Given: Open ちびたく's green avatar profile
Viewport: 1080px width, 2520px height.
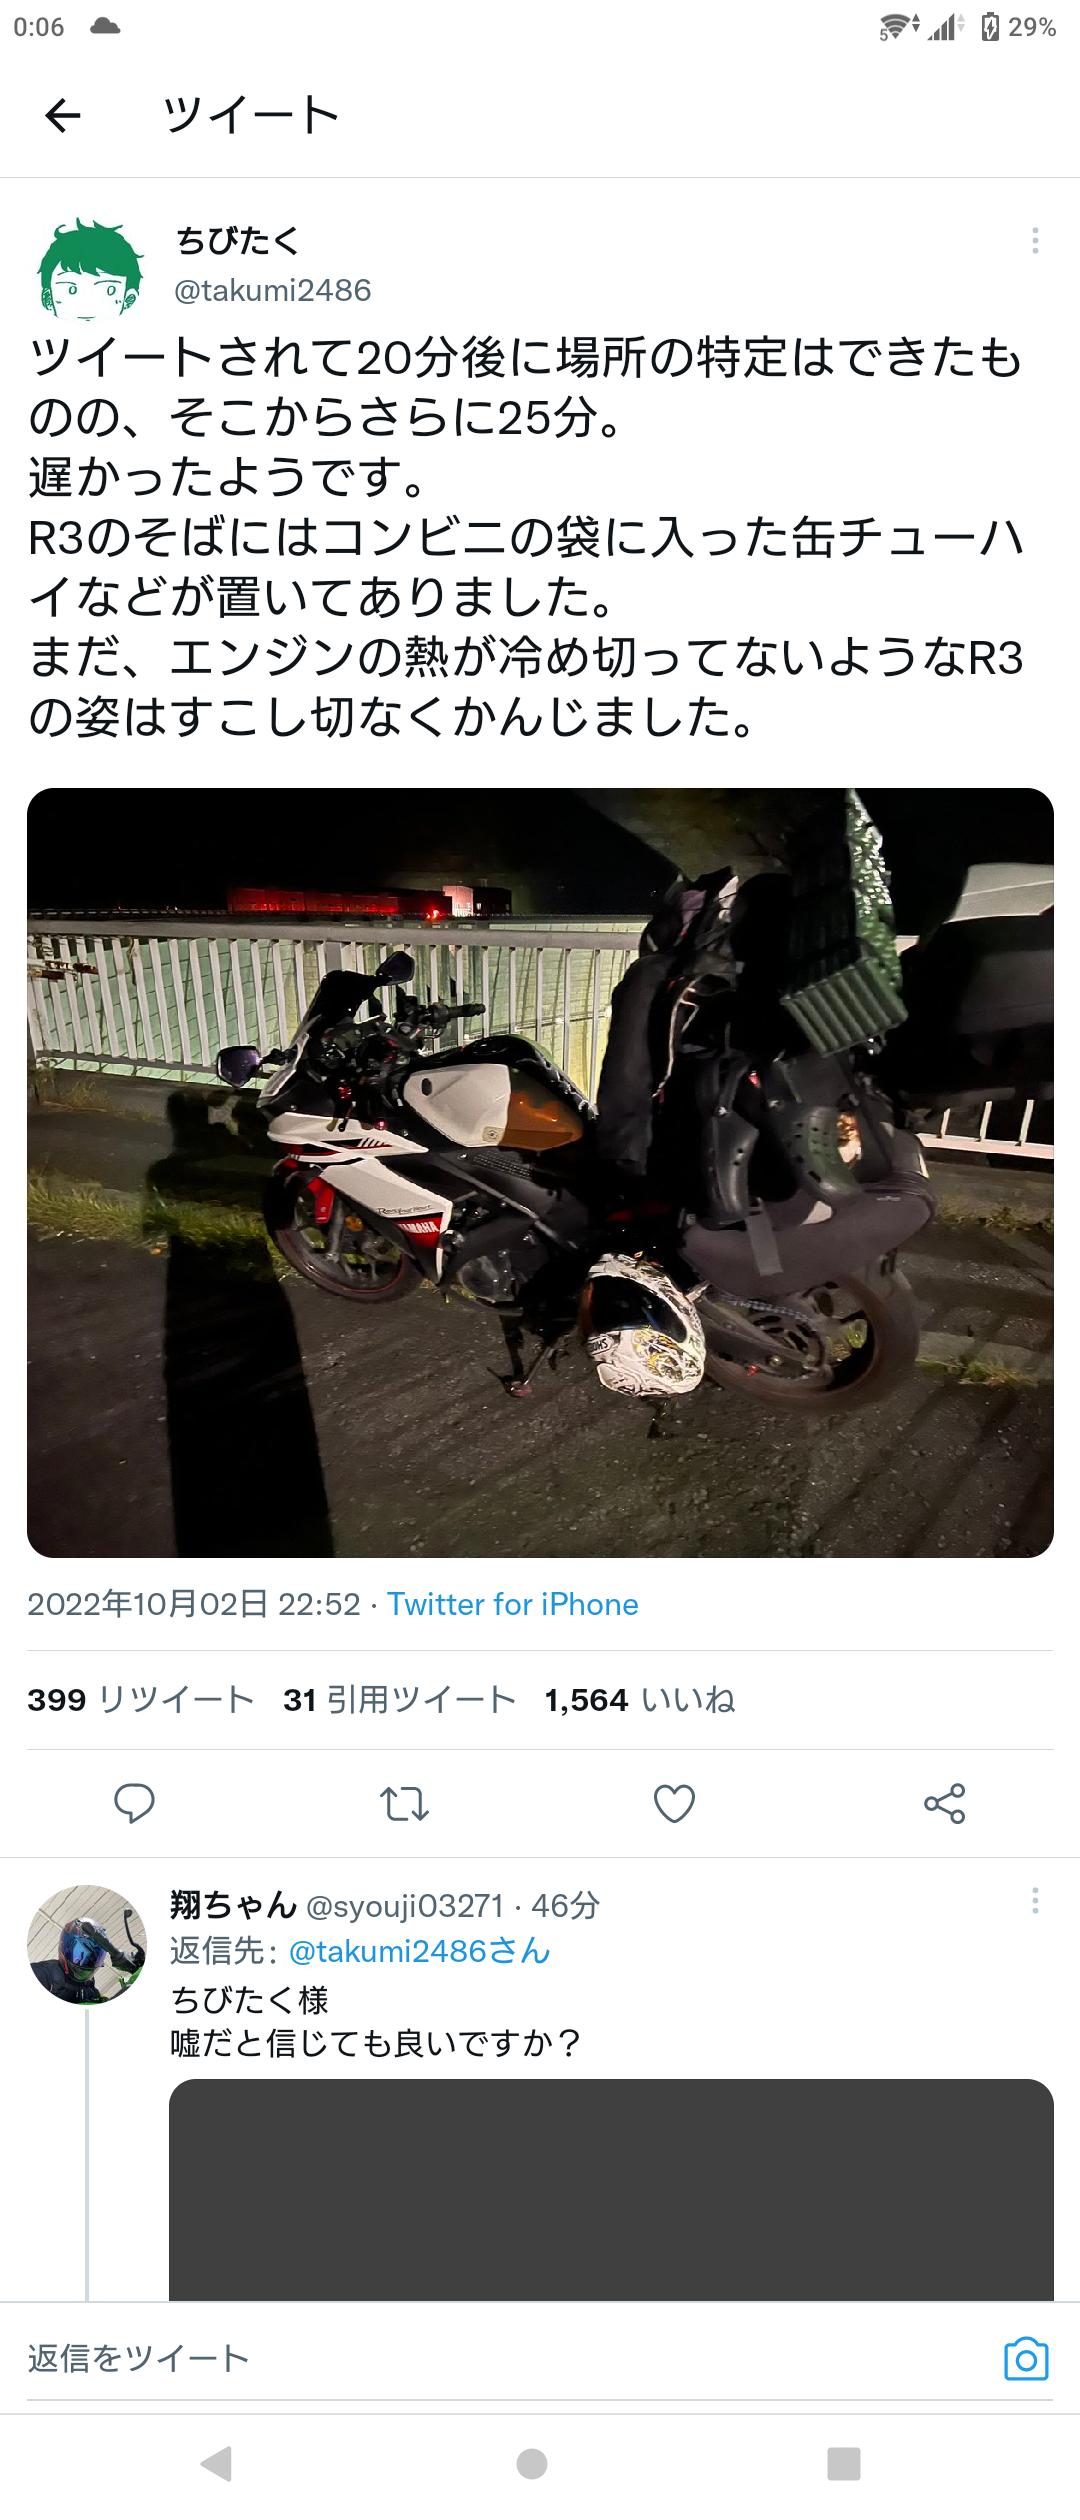Looking at the screenshot, I should pyautogui.click(x=90, y=267).
